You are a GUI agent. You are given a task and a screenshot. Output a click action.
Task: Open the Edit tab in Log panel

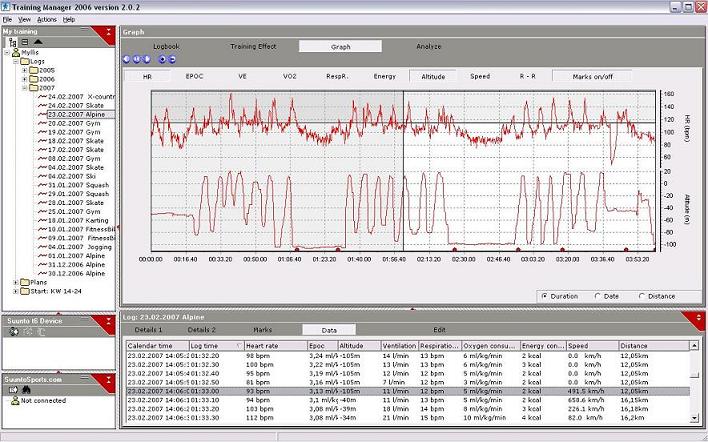tap(439, 330)
